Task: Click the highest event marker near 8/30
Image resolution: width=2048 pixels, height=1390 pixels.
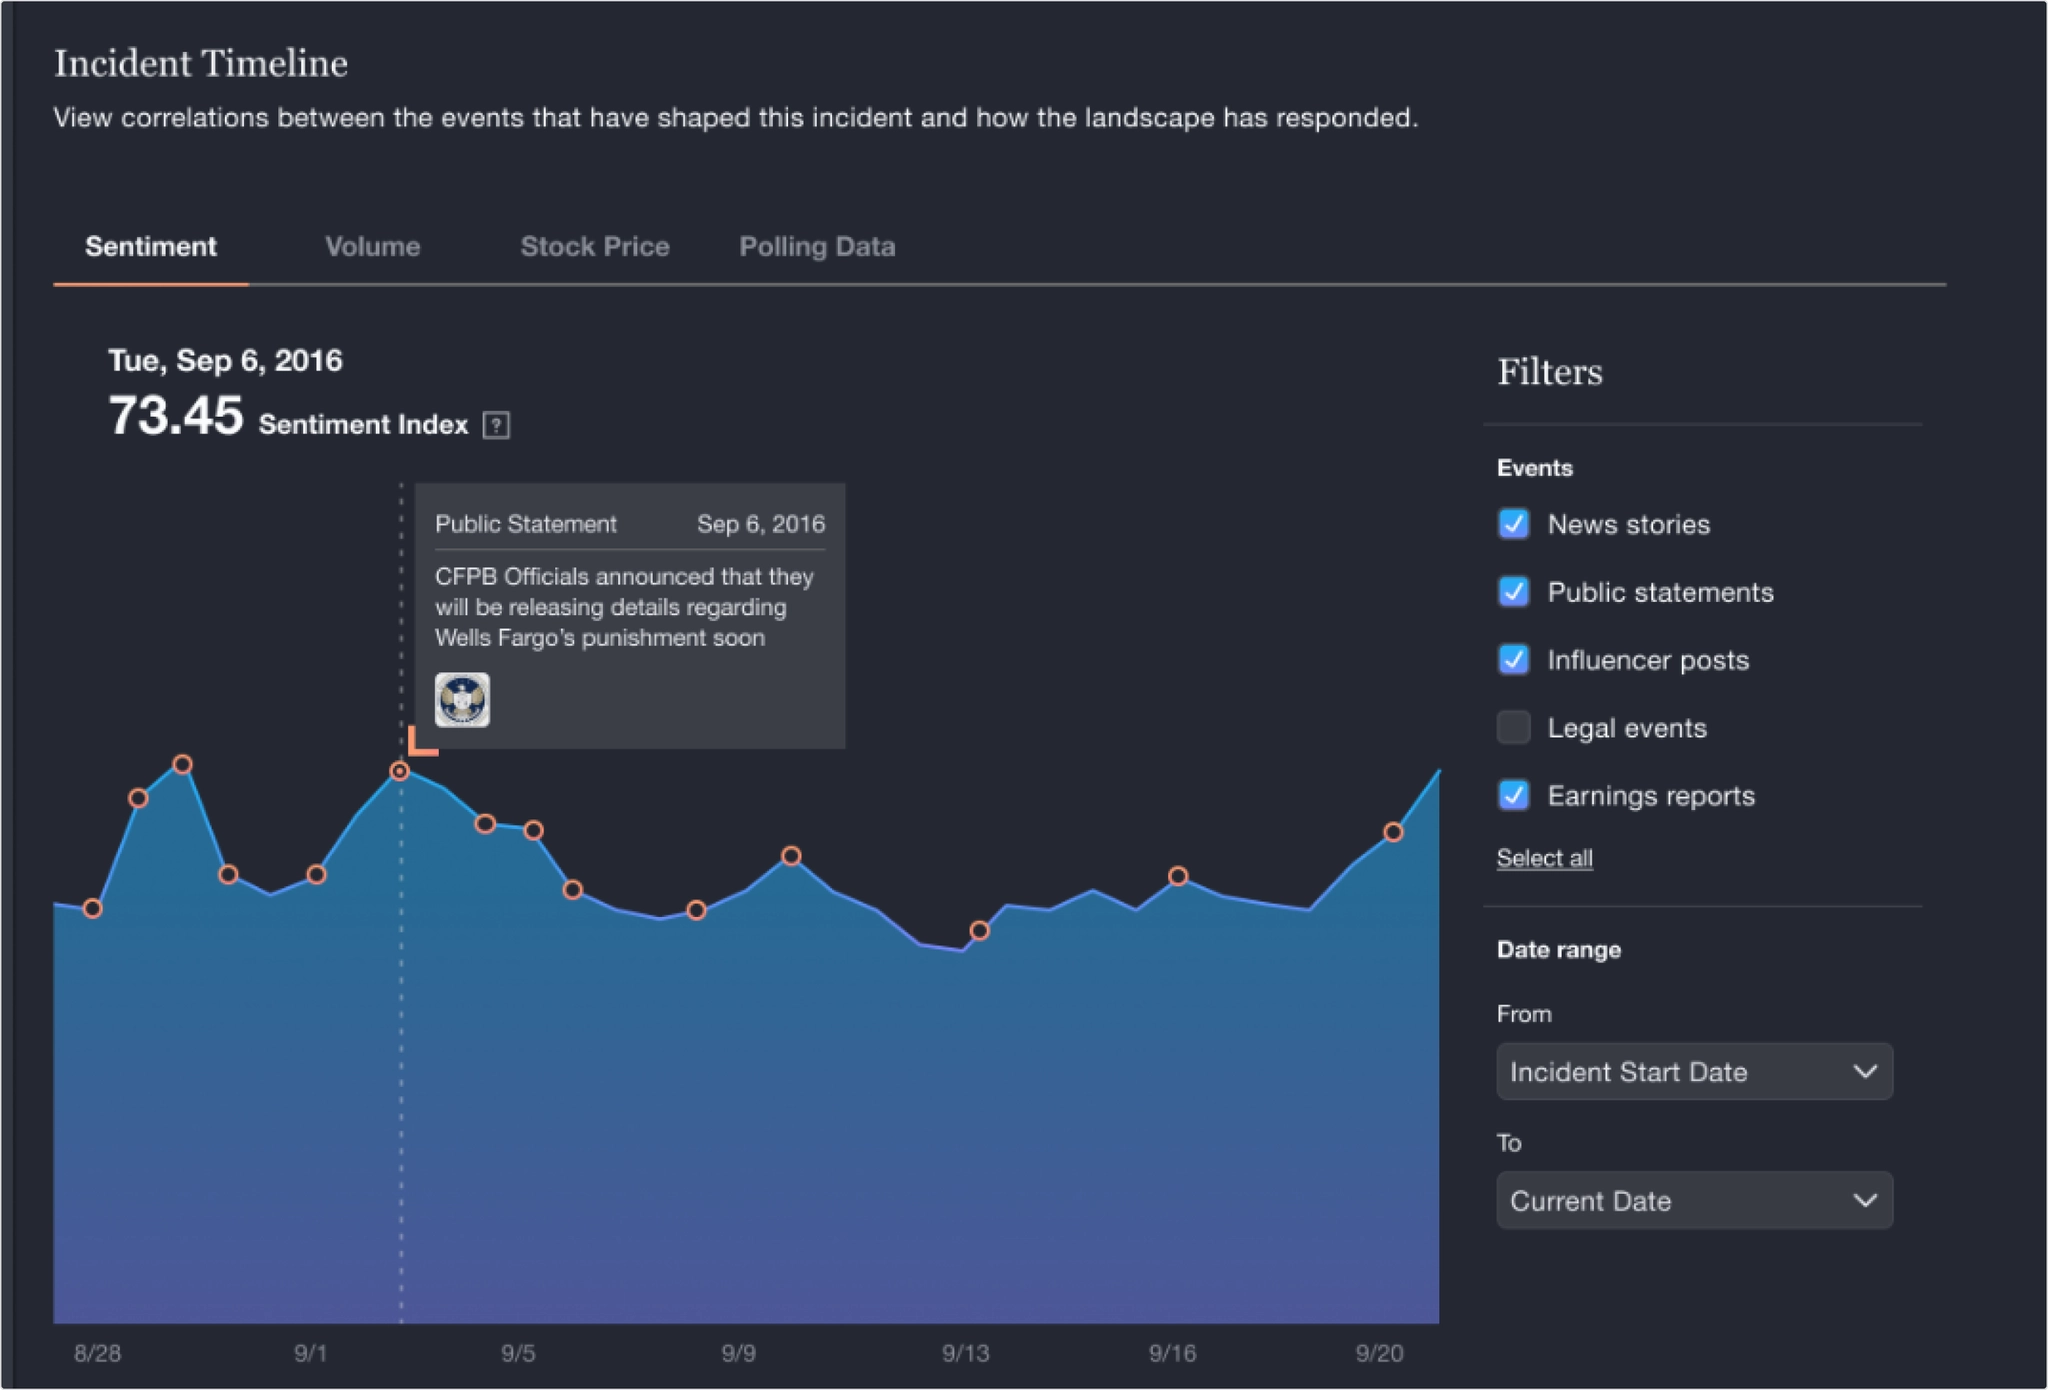Action: point(182,765)
